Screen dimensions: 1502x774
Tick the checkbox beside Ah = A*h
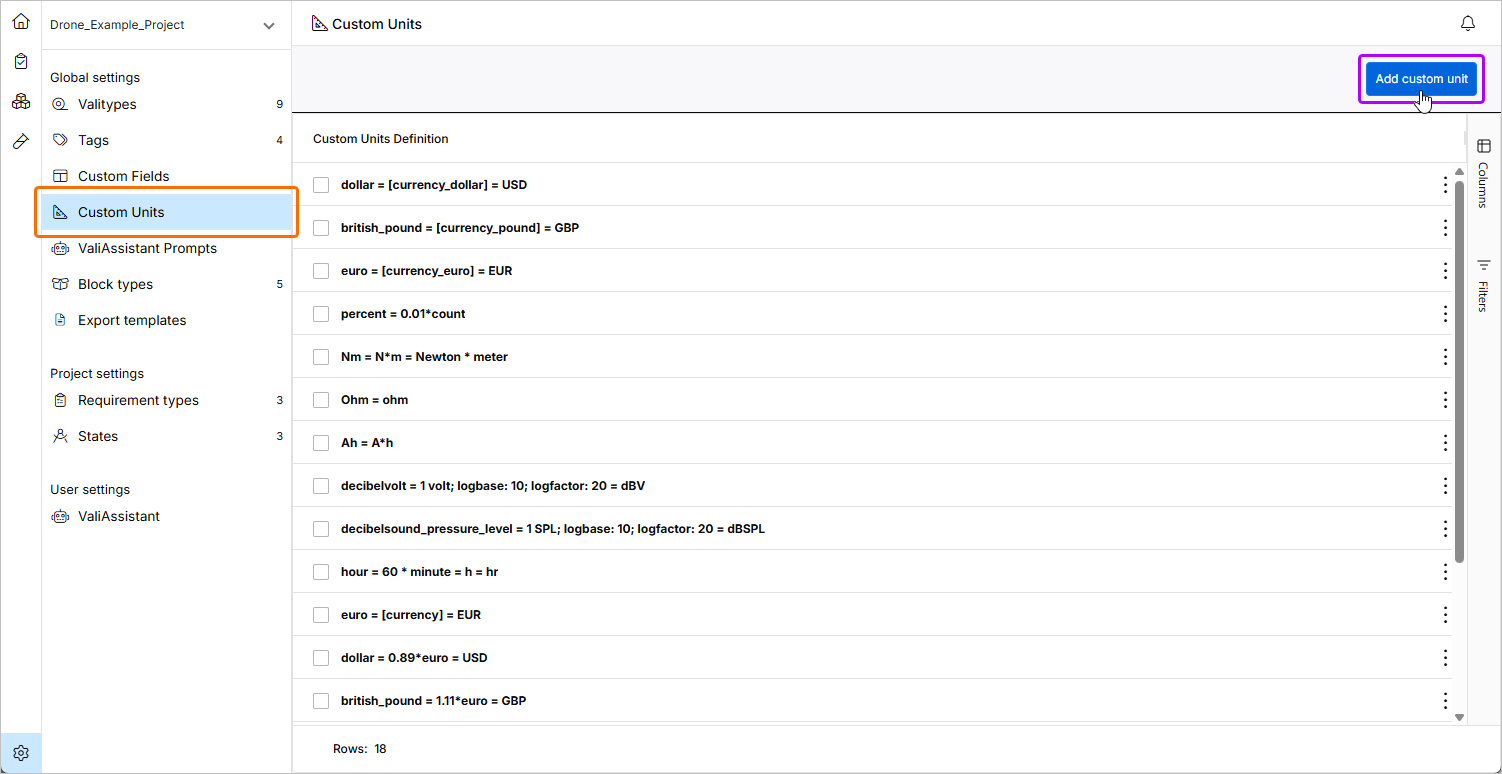tap(321, 443)
